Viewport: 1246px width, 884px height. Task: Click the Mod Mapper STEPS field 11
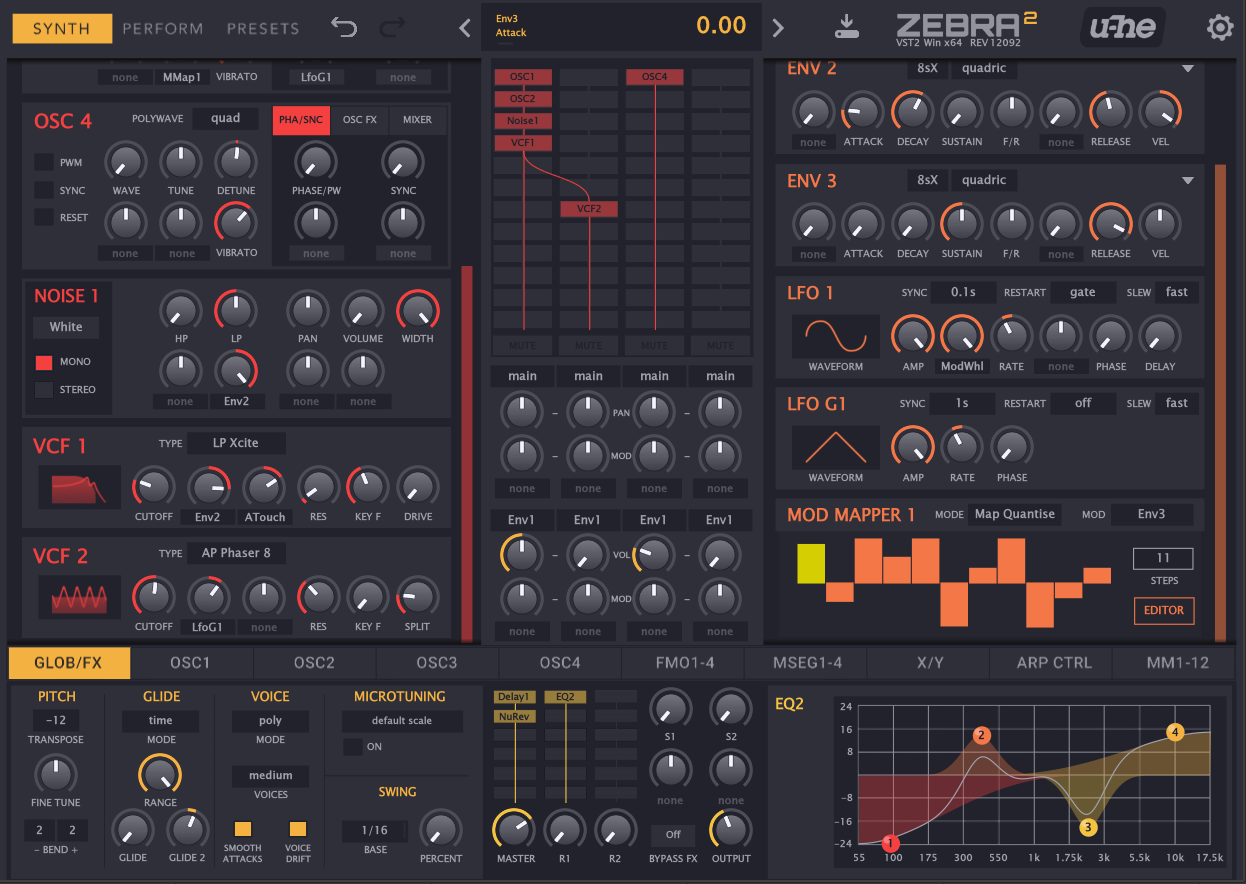click(x=1163, y=558)
